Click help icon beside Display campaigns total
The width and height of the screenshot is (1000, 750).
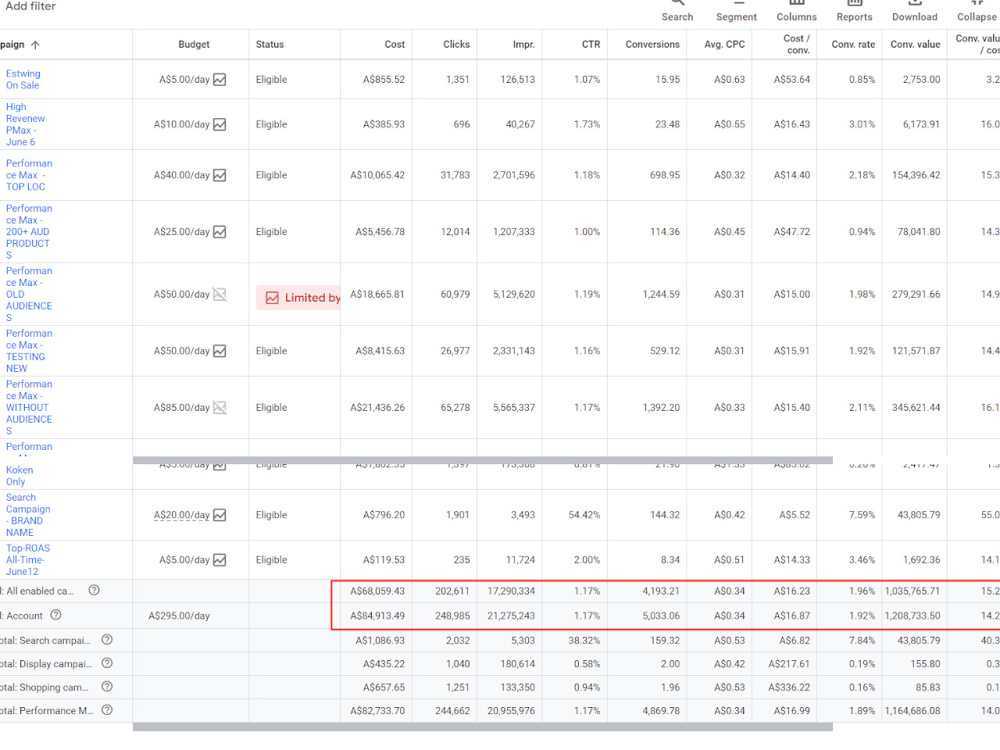[x=107, y=663]
